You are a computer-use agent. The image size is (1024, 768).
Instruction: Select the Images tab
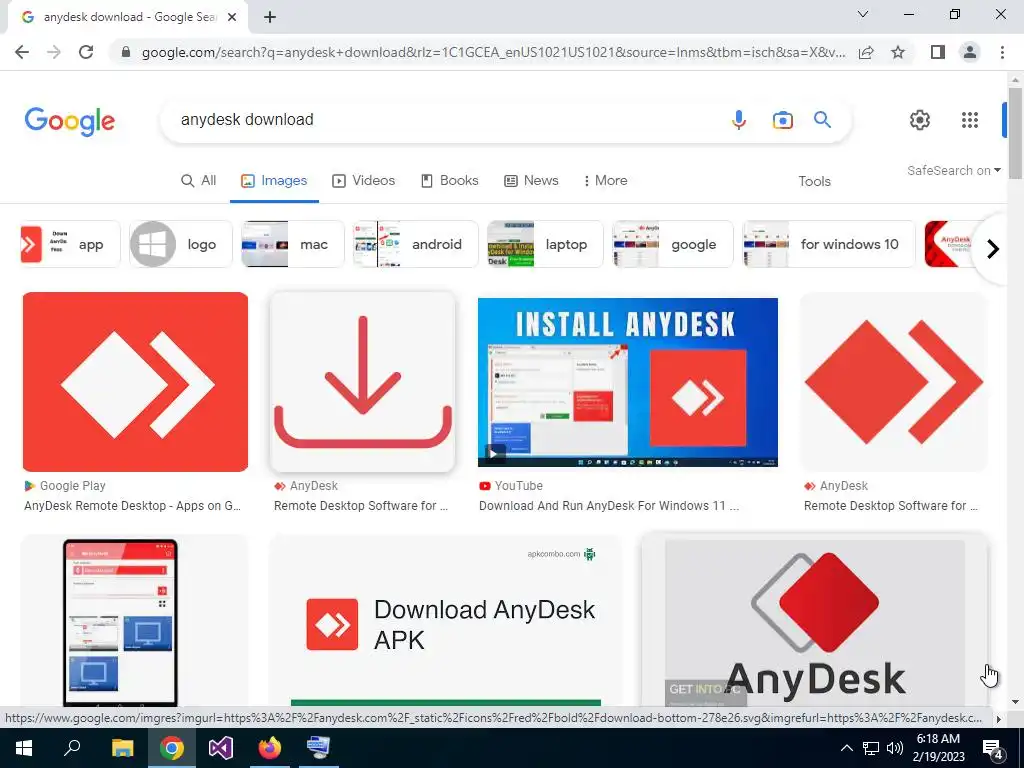point(274,181)
